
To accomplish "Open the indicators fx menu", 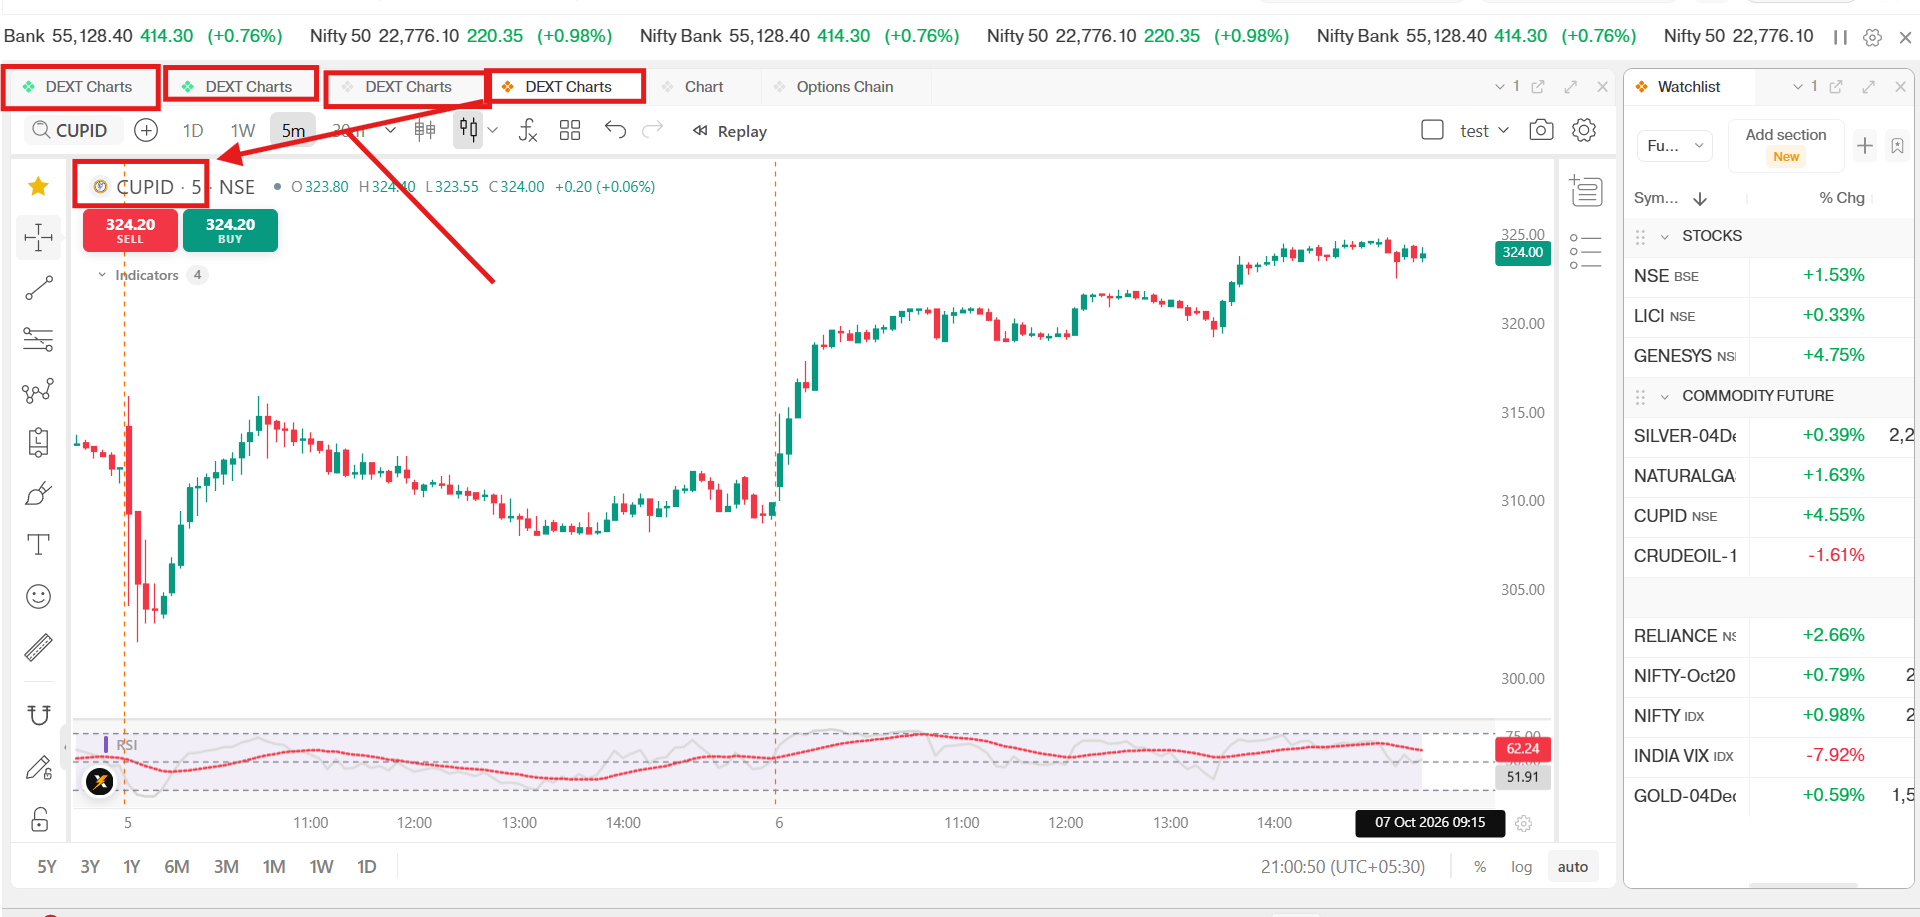I will click(x=528, y=130).
